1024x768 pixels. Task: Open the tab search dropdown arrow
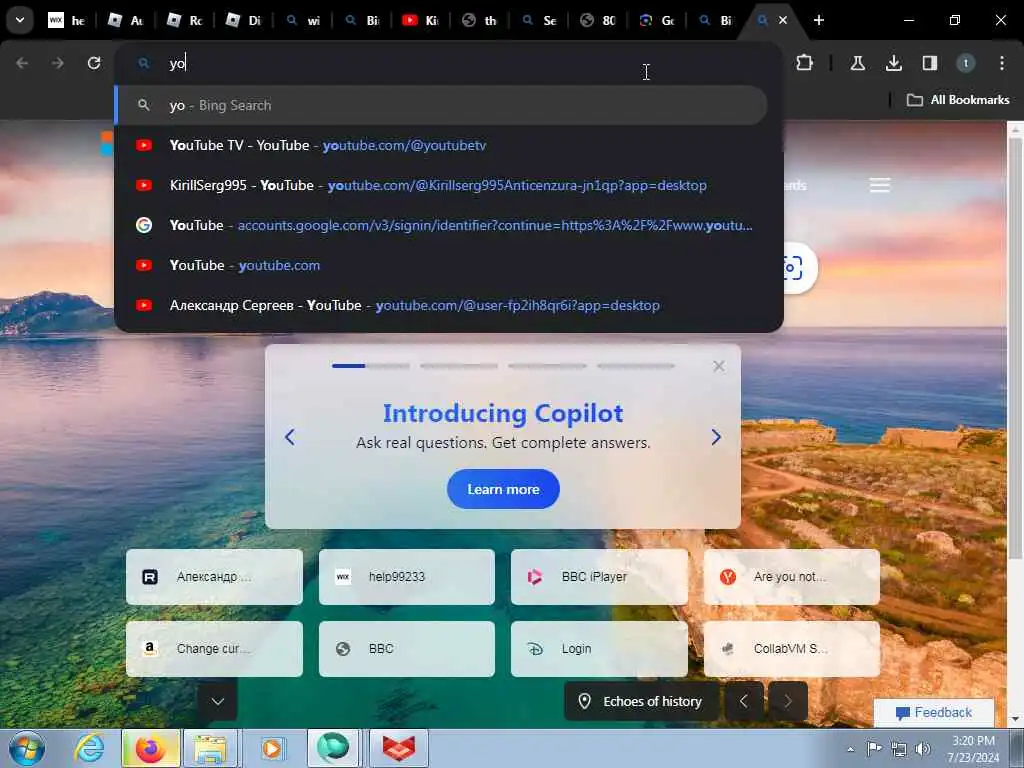pyautogui.click(x=20, y=20)
